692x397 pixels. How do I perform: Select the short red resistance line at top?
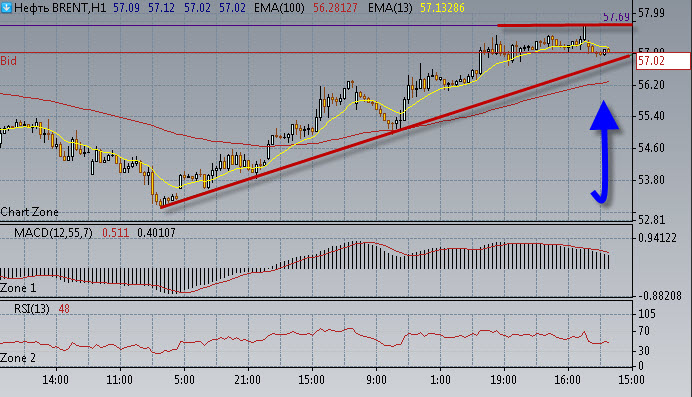click(x=565, y=25)
